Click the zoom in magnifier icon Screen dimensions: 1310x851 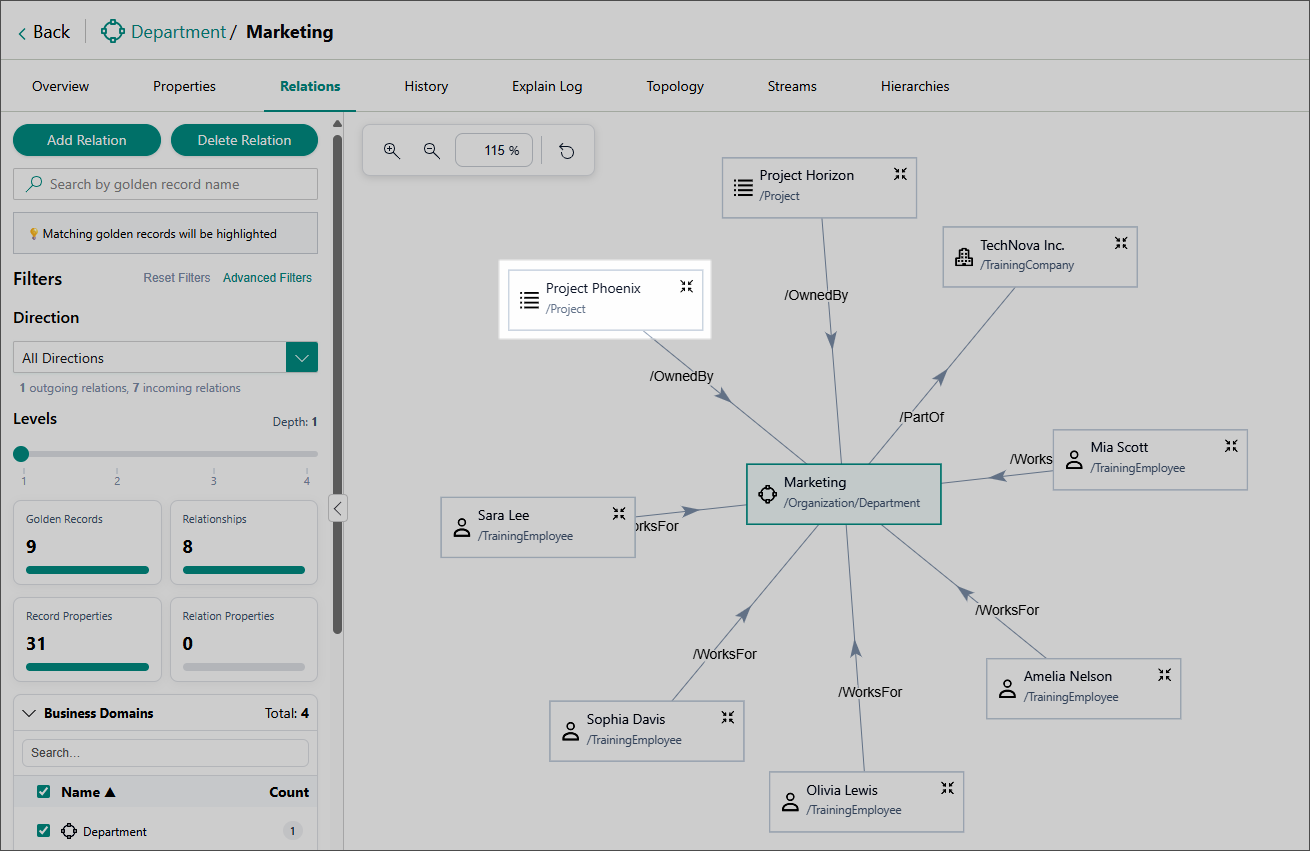click(392, 151)
